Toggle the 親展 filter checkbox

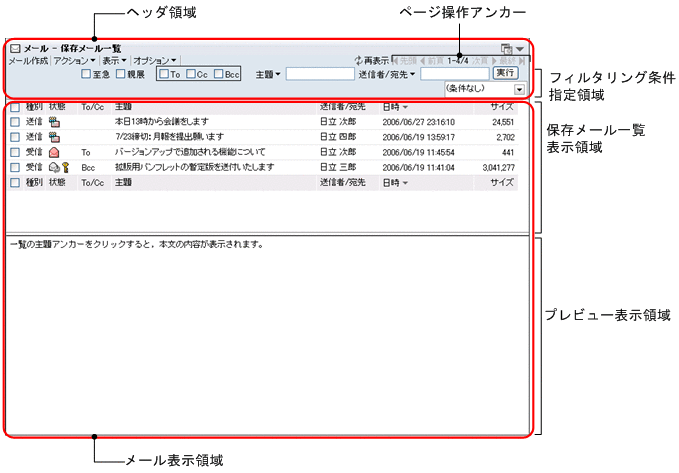click(x=120, y=74)
